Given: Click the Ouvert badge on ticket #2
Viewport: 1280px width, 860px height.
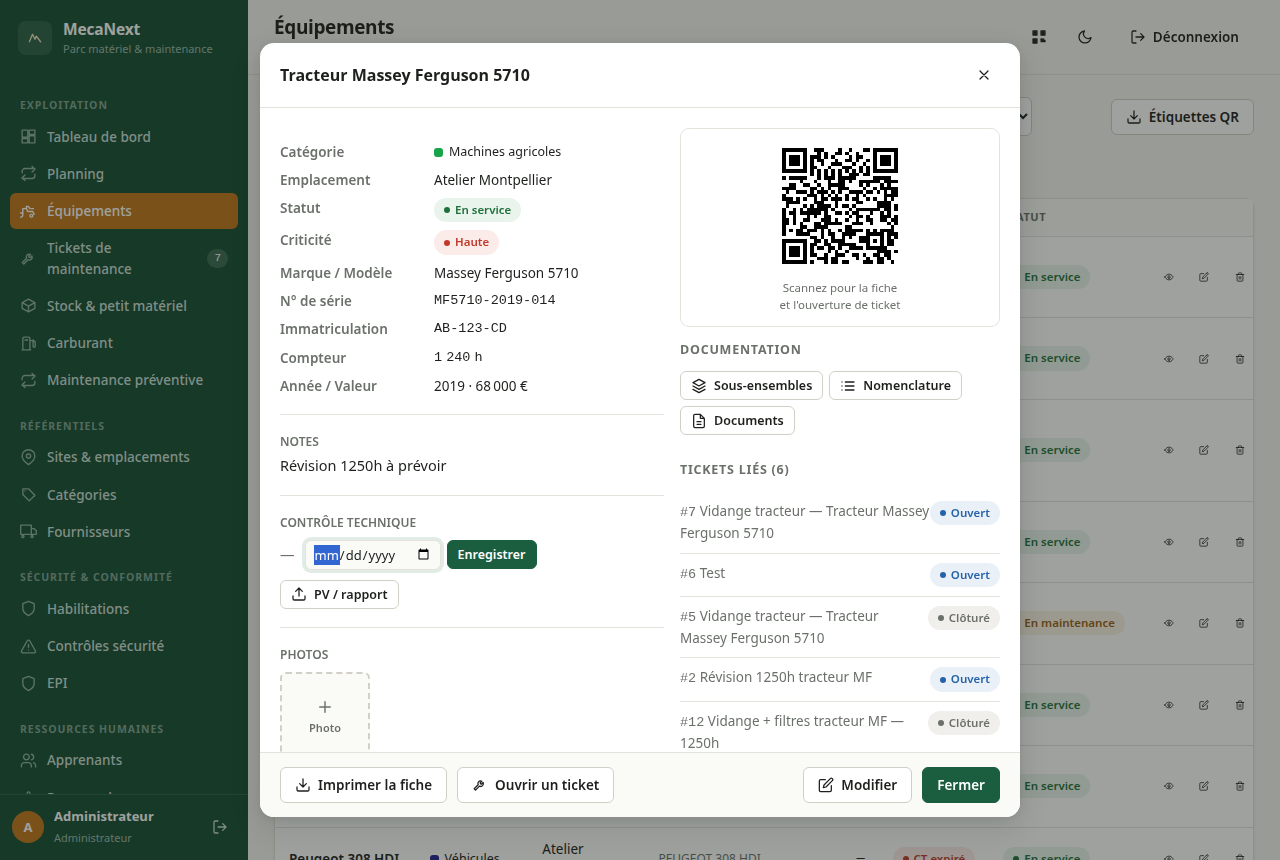Looking at the screenshot, I should tap(965, 679).
